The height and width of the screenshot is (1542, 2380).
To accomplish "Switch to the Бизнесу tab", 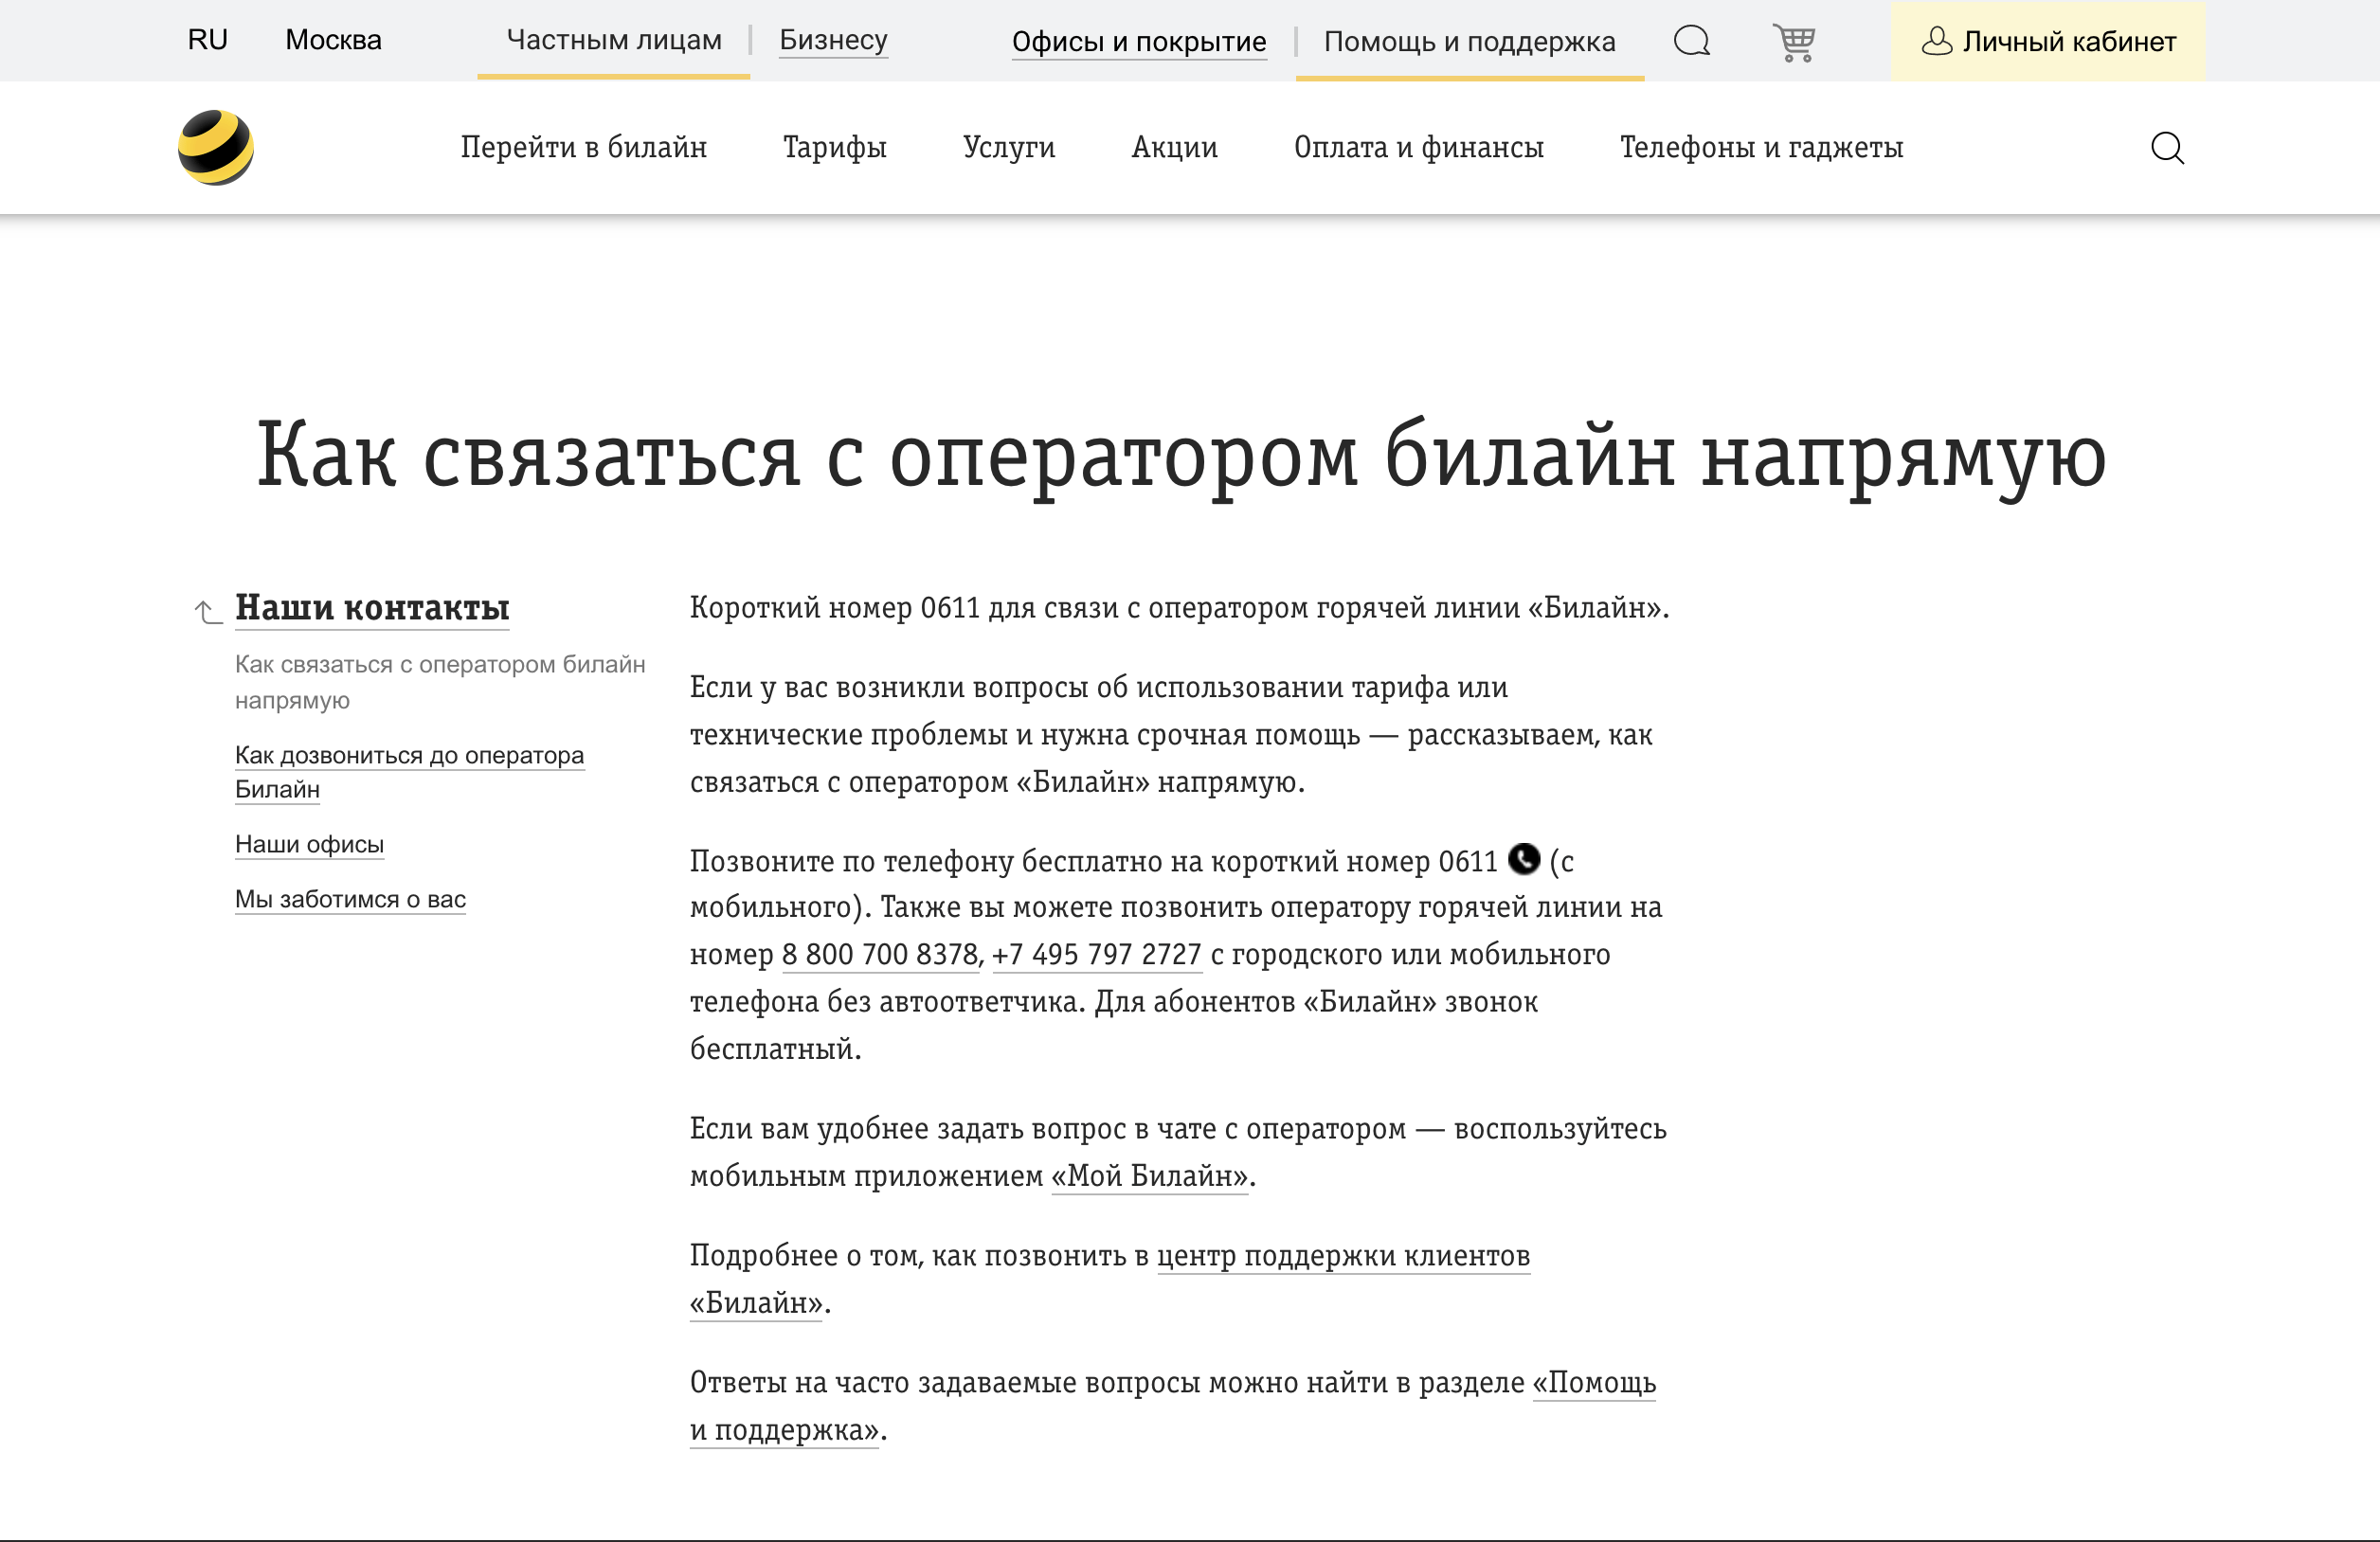I will (x=833, y=41).
